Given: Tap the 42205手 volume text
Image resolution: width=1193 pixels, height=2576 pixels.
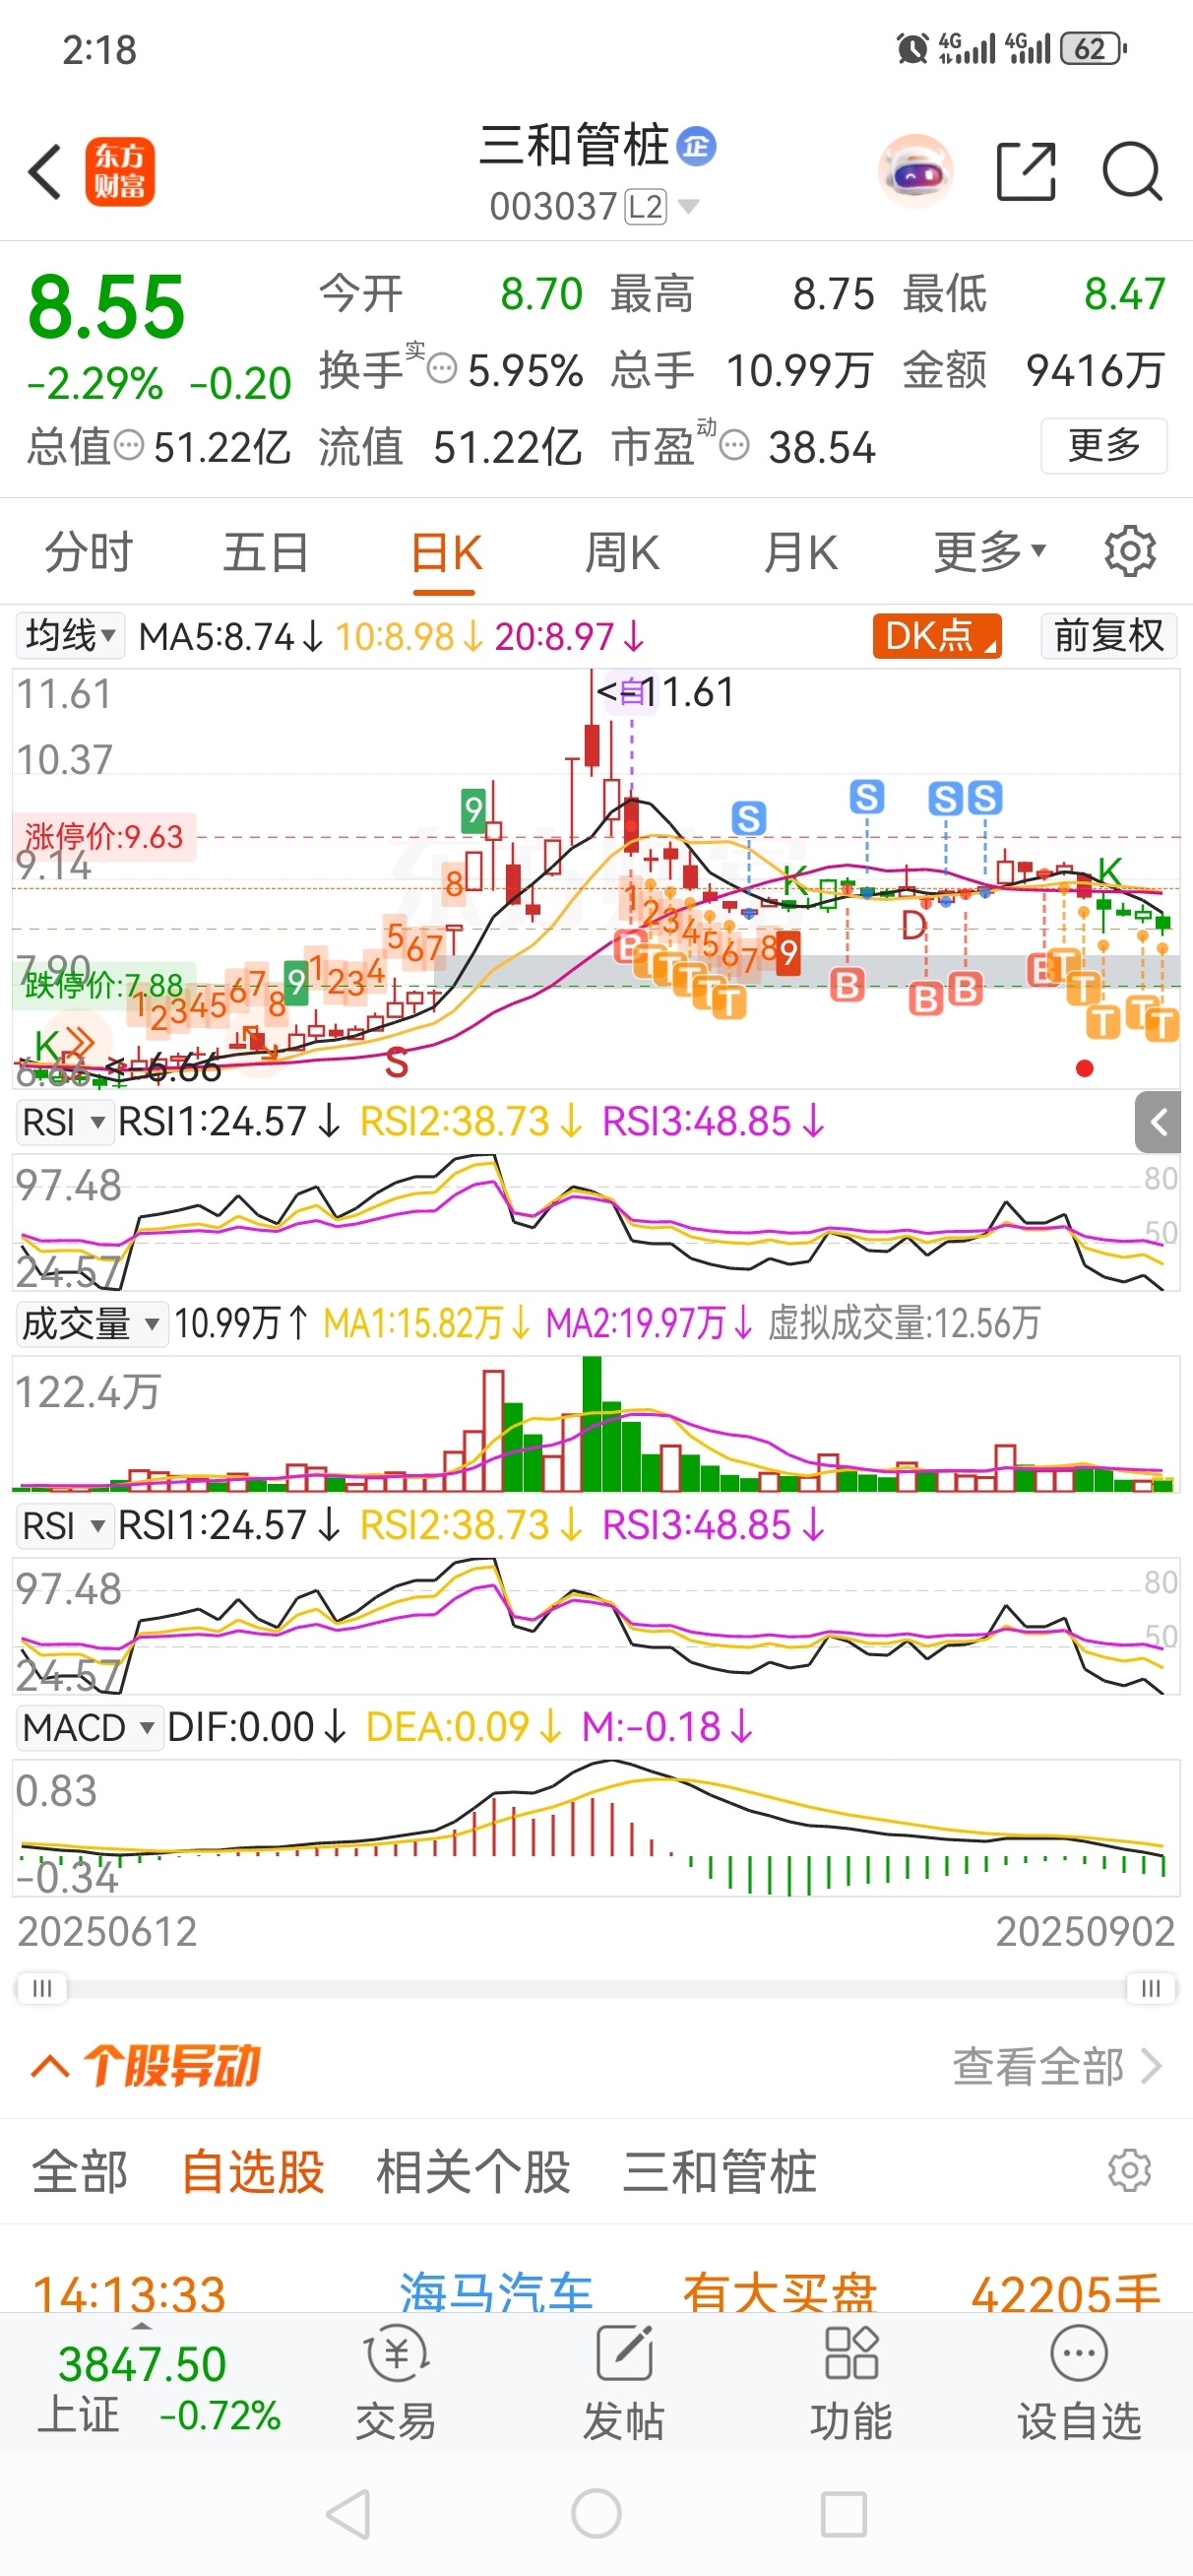Looking at the screenshot, I should pyautogui.click(x=1065, y=2292).
